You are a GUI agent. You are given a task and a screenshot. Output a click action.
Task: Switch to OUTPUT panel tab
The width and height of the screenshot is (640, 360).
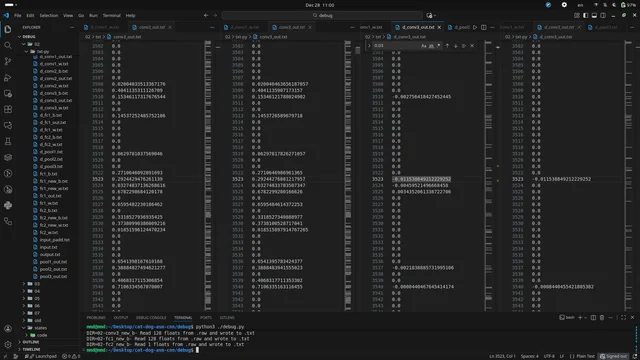click(x=121, y=317)
